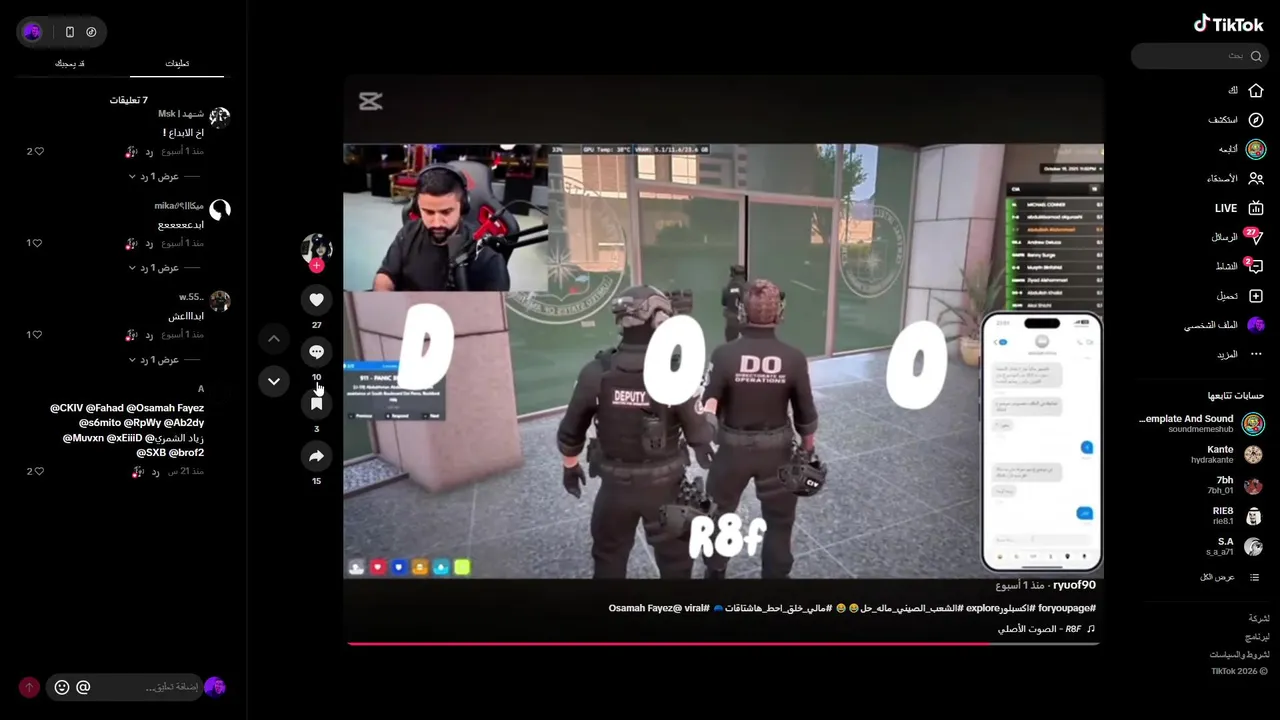Click the Upload (تحميل) plus icon
Screen dimensions: 1280x720
[1256, 296]
